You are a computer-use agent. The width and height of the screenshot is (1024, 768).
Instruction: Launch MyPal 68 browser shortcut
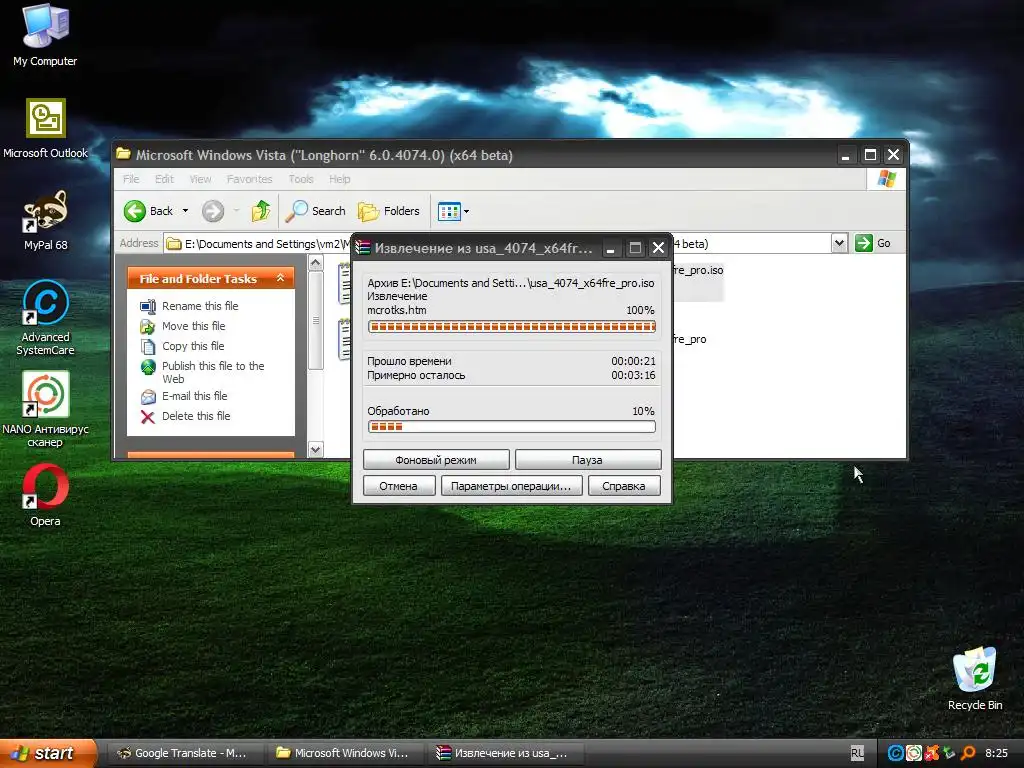point(45,220)
